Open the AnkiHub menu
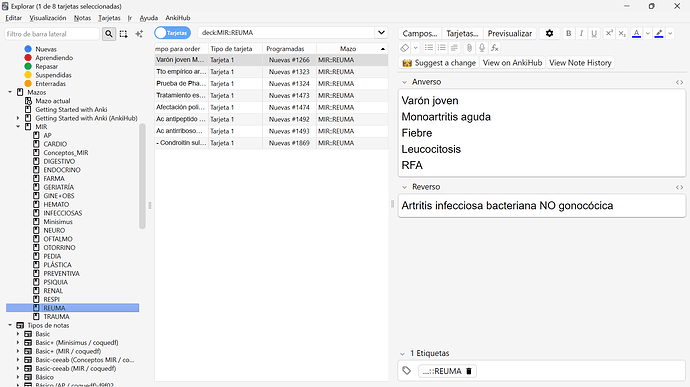The height and width of the screenshot is (387, 690). (178, 18)
